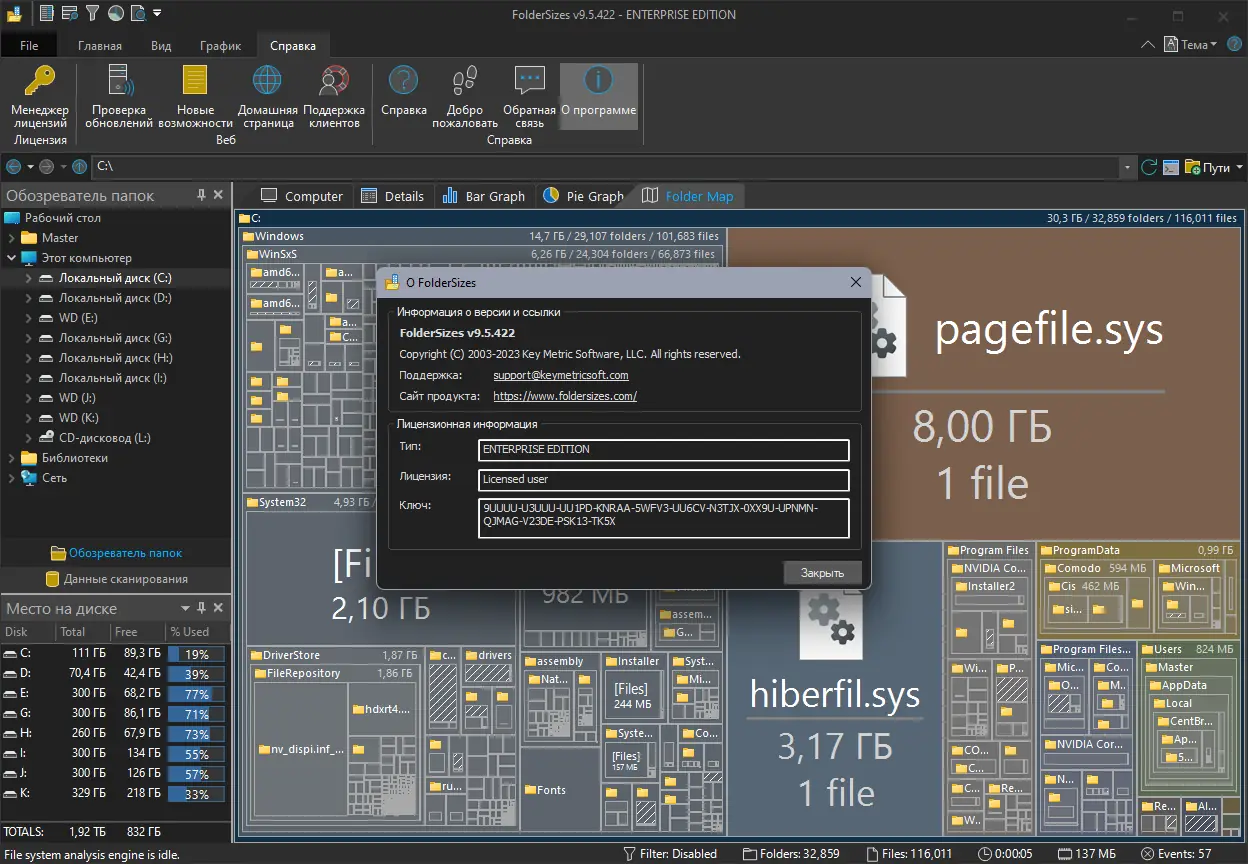This screenshot has height=864, width=1248.
Task: Open the https://www.foldersizes.com/ link
Action: pyautogui.click(x=565, y=396)
